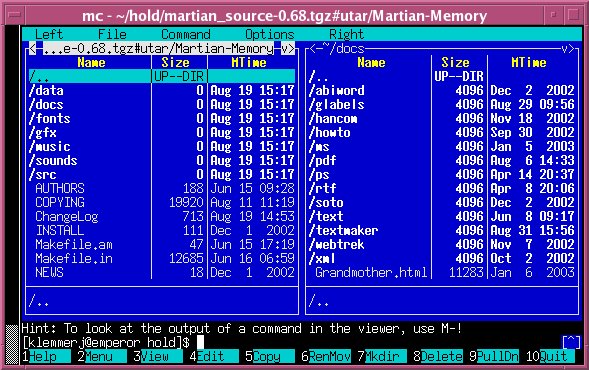Sort left panel by MTime column header
This screenshot has width=589, height=370.
pos(249,62)
